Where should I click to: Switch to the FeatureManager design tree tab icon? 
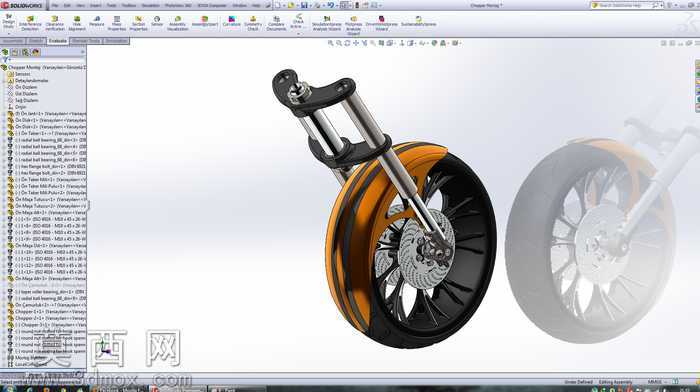[x=5, y=52]
